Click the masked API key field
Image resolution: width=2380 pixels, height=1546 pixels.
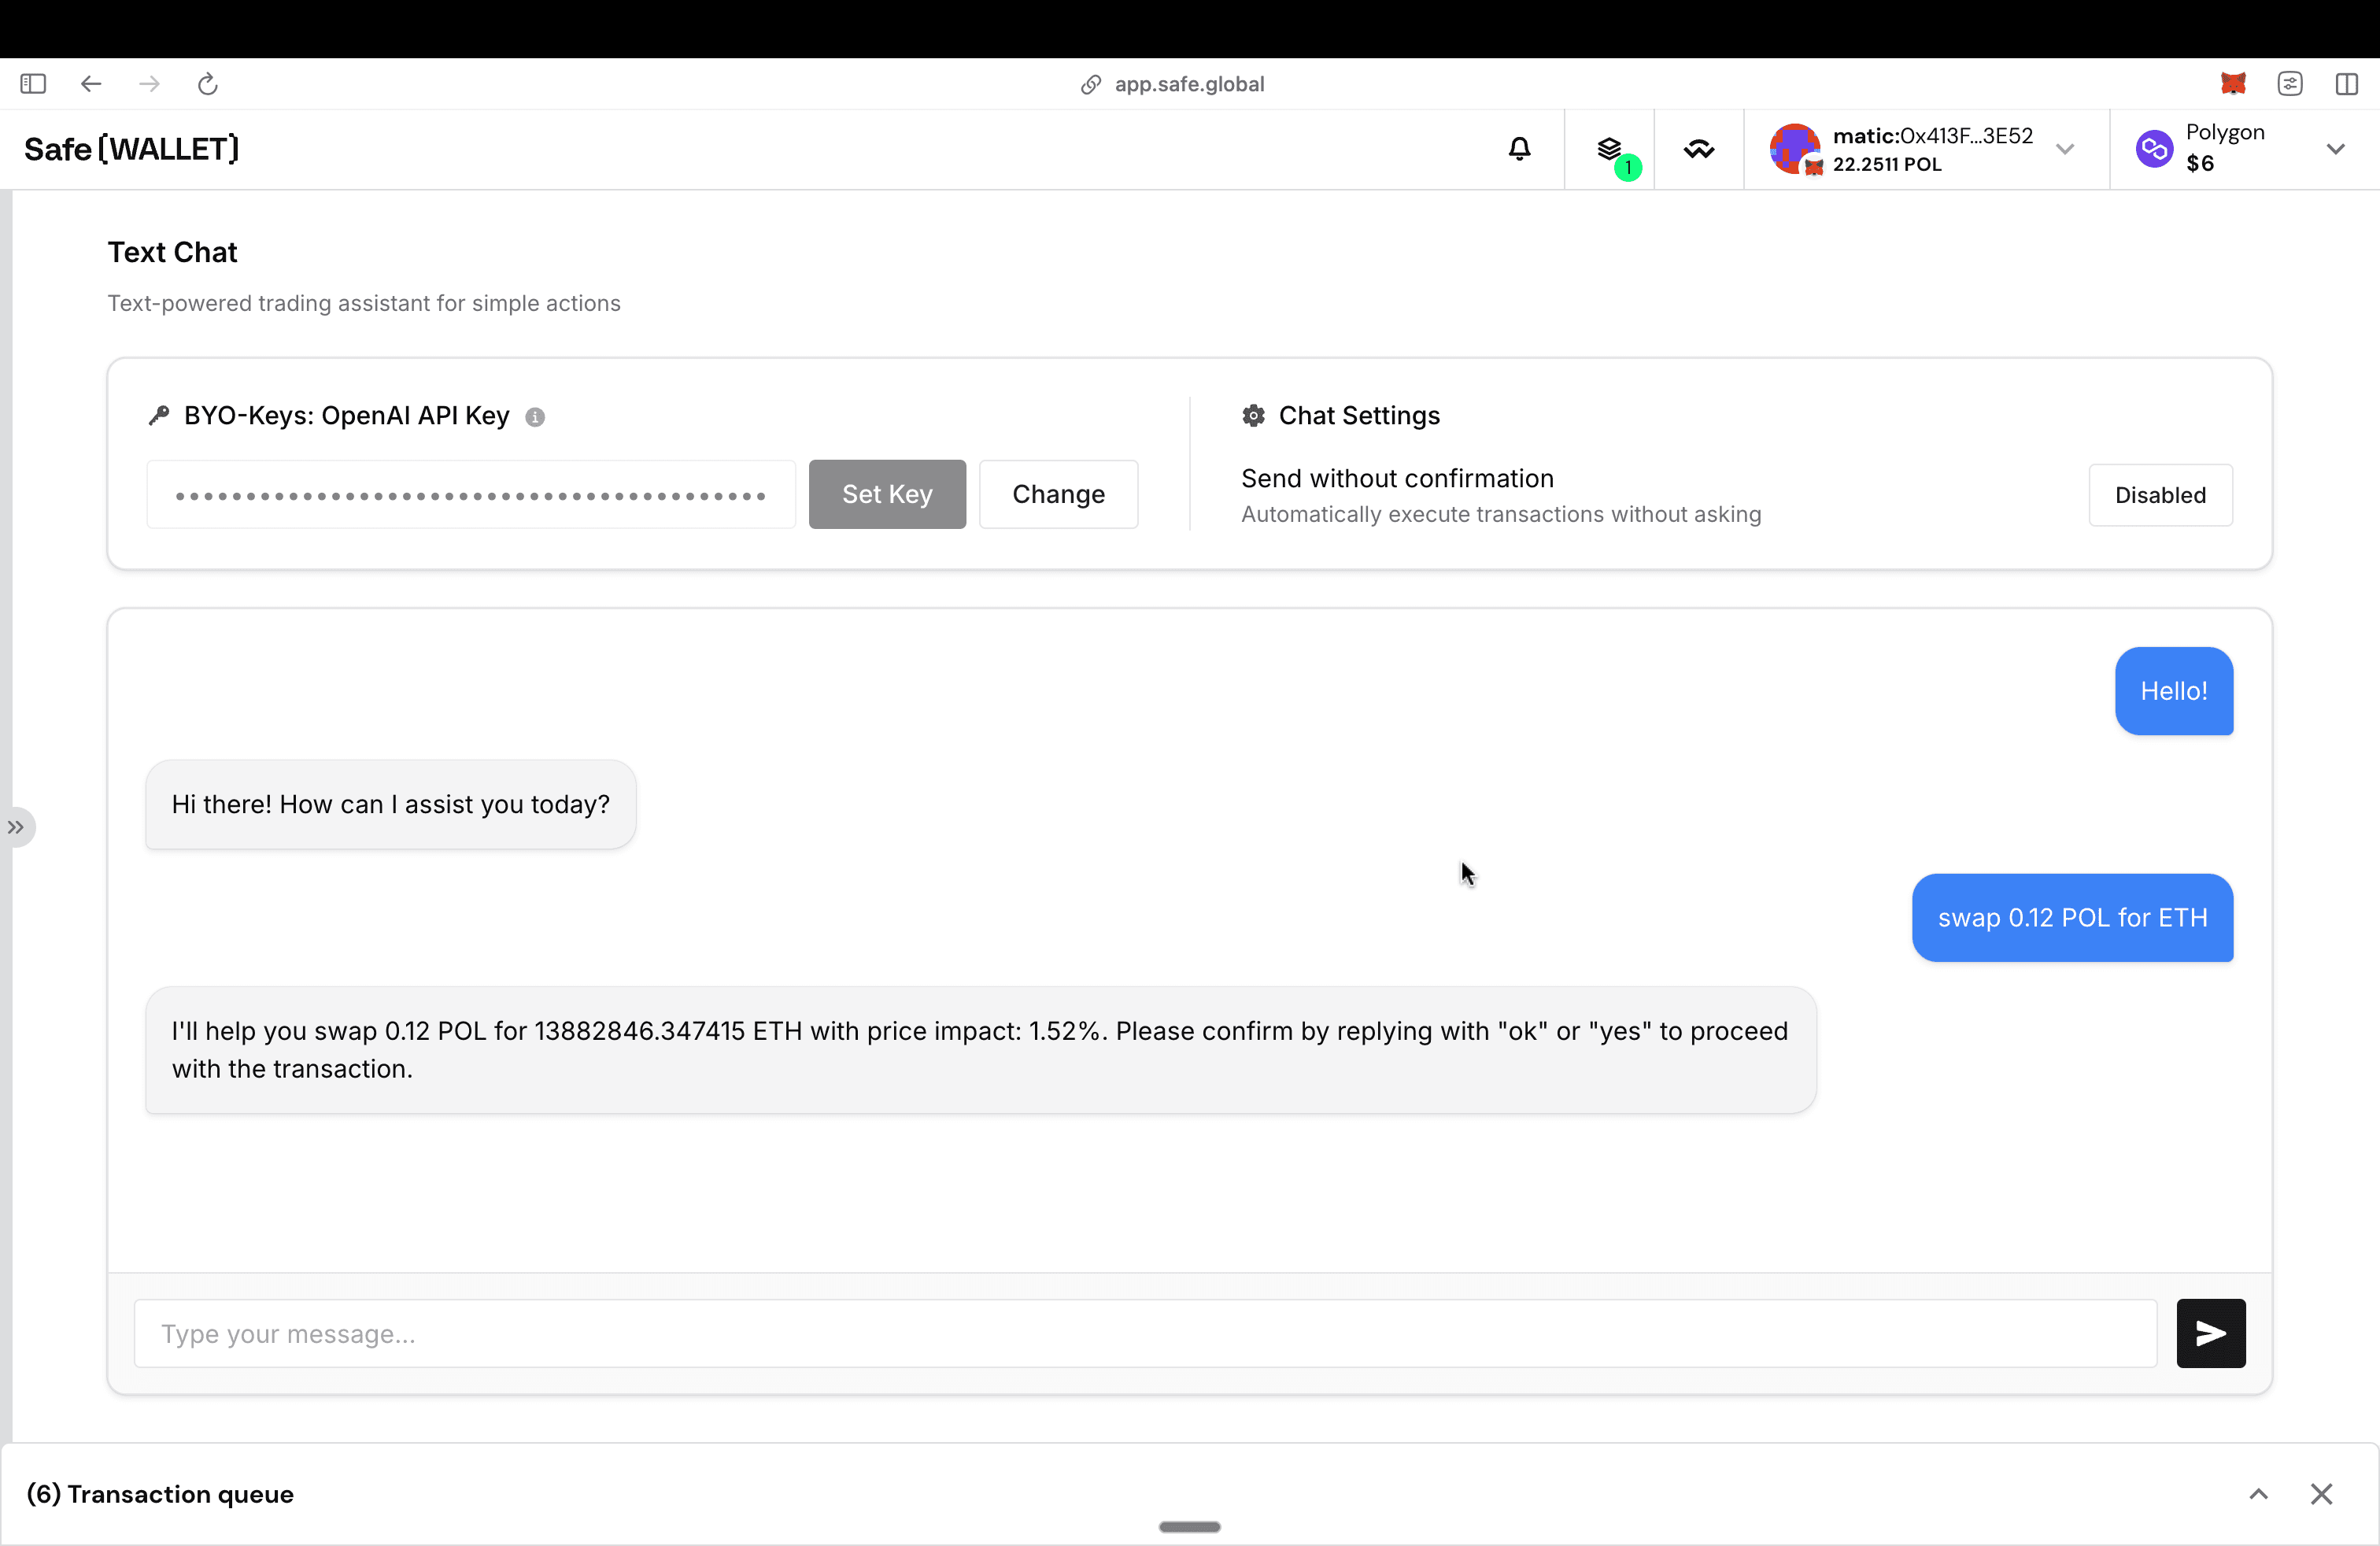pyautogui.click(x=470, y=494)
